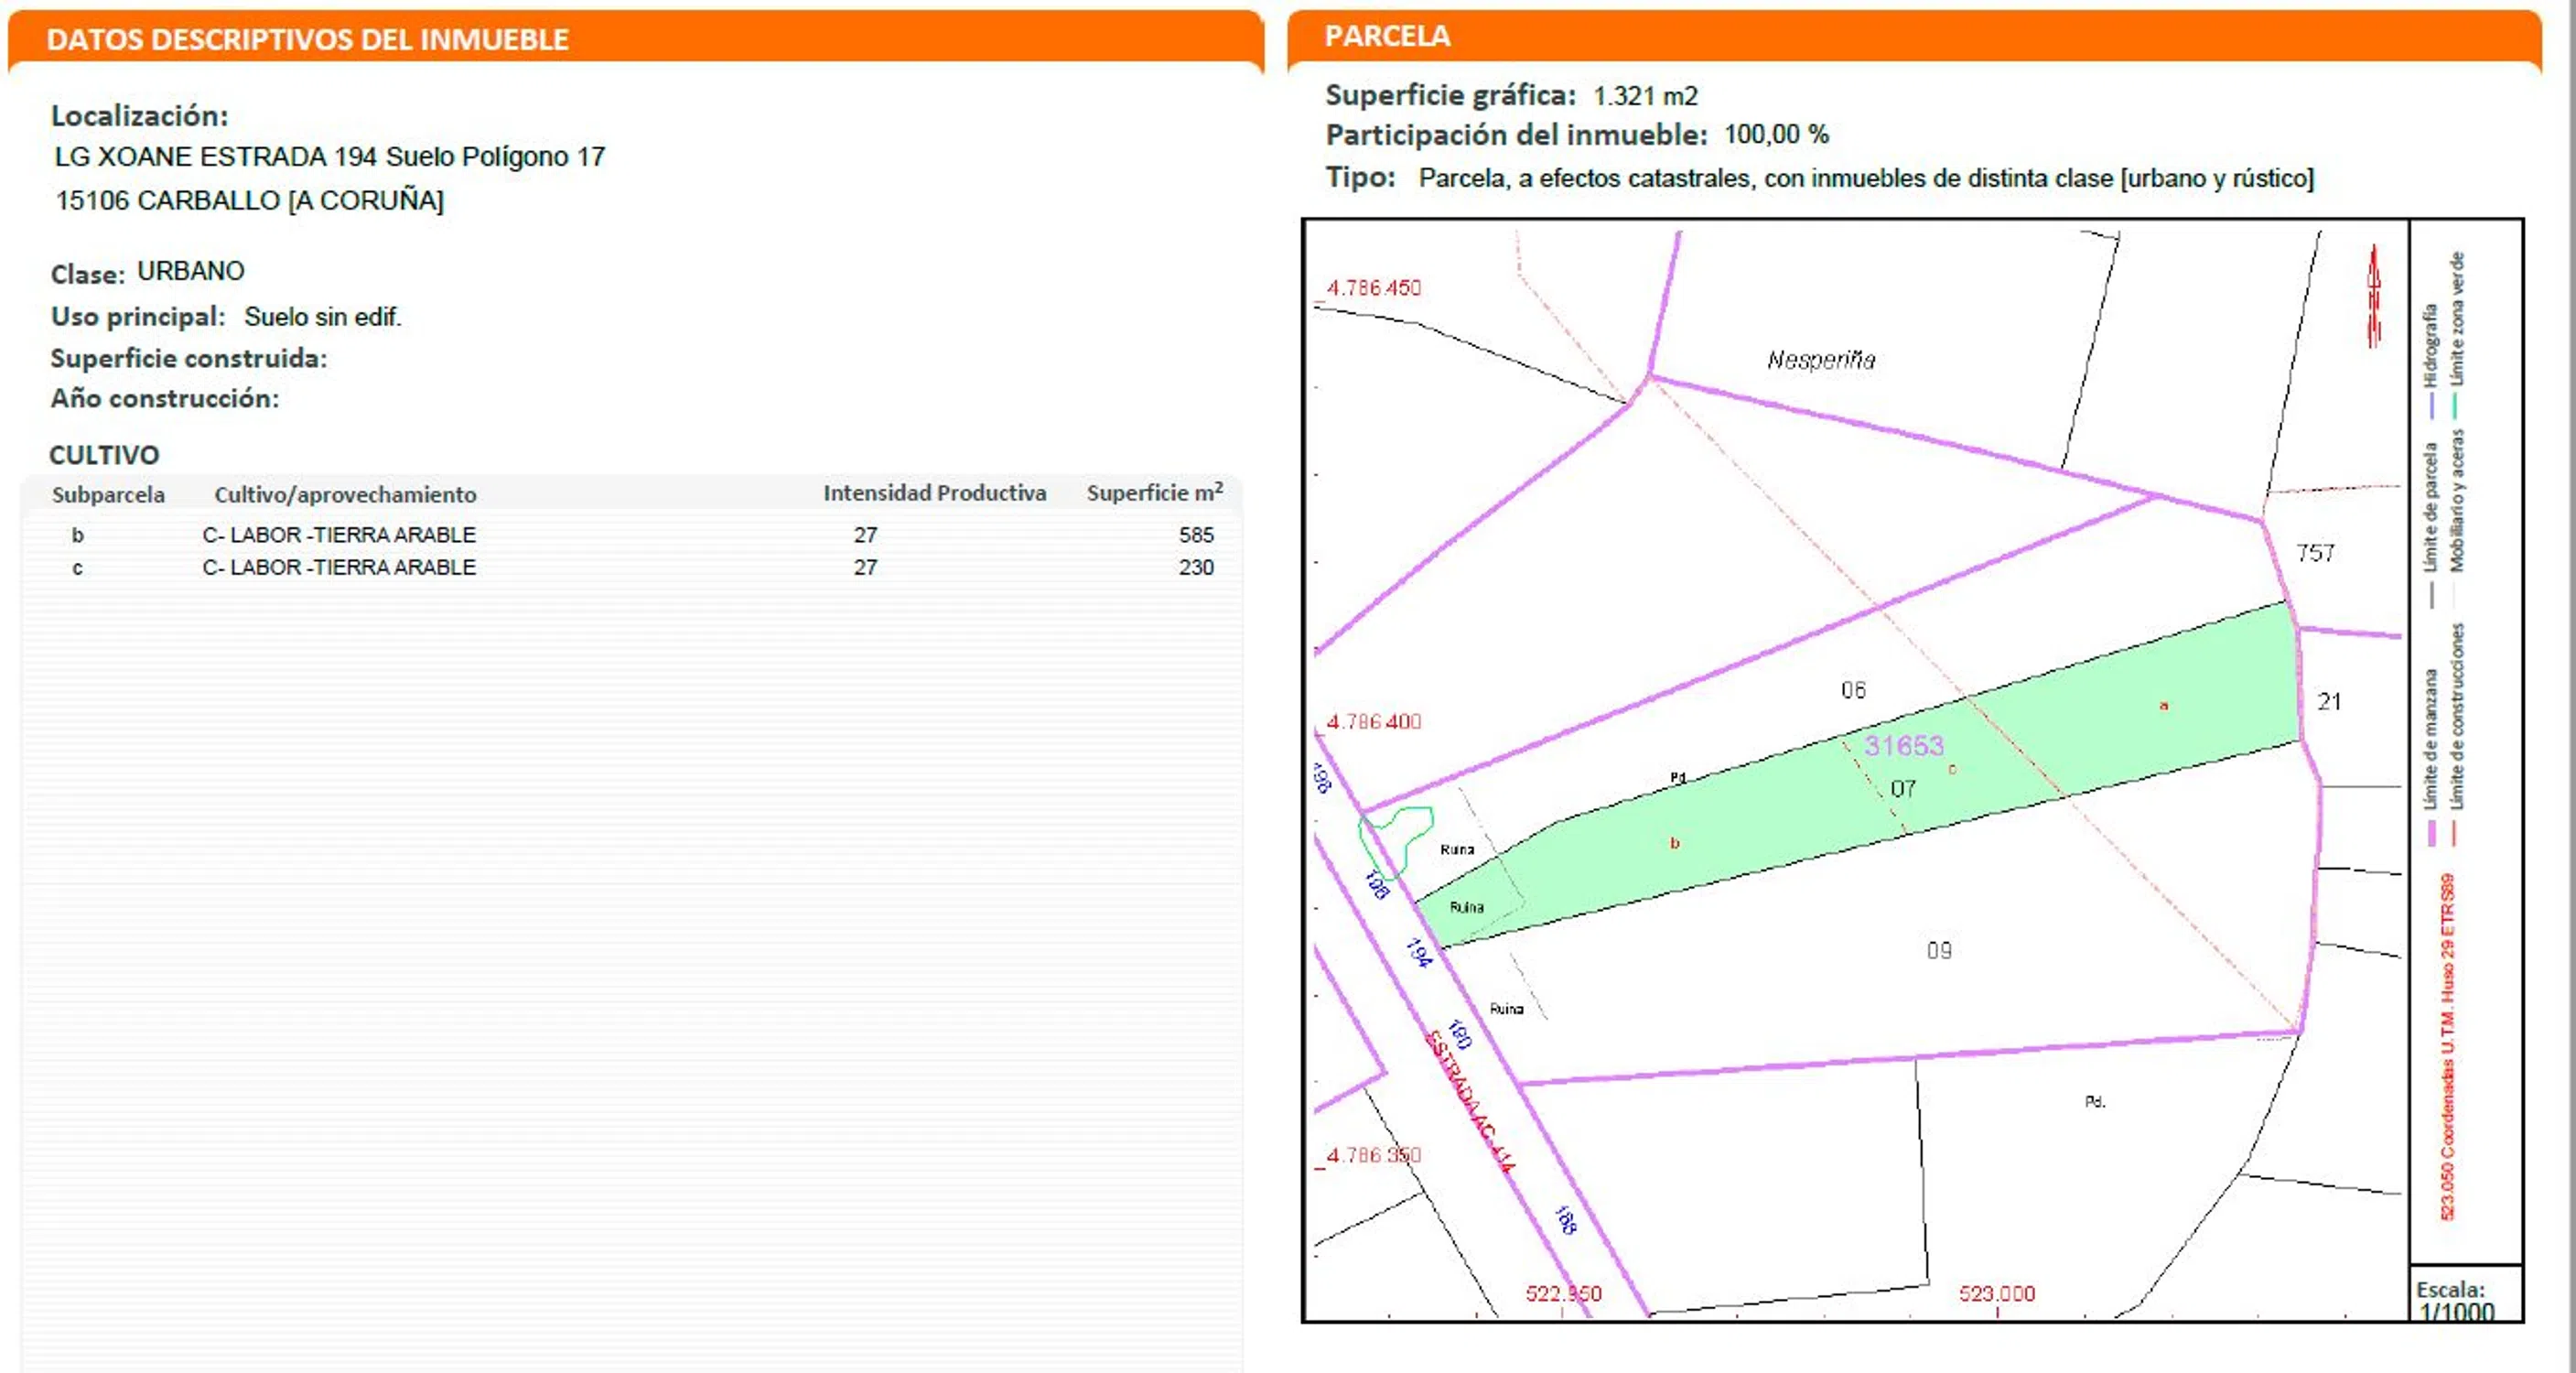
Task: Click the 'Superficie m2' column header
Action: pos(1154,493)
